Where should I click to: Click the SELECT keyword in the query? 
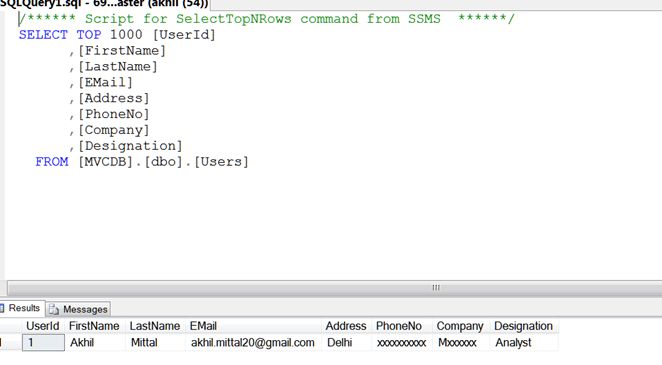click(x=43, y=35)
